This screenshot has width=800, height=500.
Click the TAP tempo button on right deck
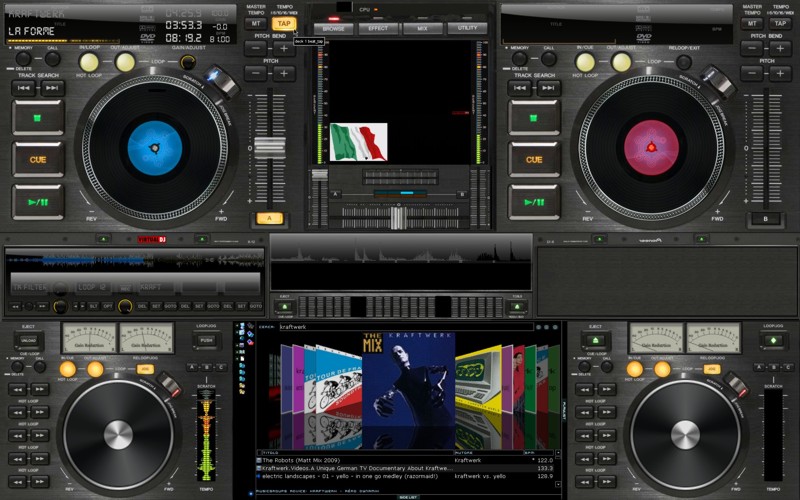pyautogui.click(x=781, y=23)
